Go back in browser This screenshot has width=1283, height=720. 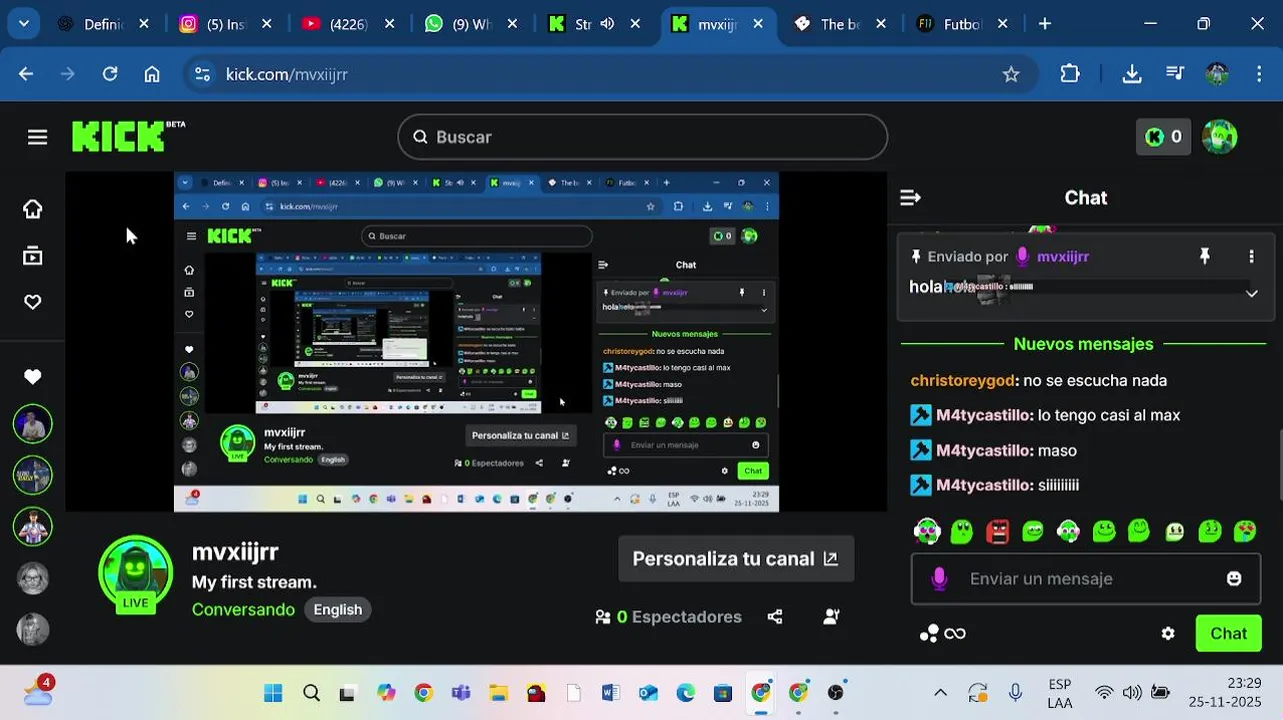coord(26,74)
